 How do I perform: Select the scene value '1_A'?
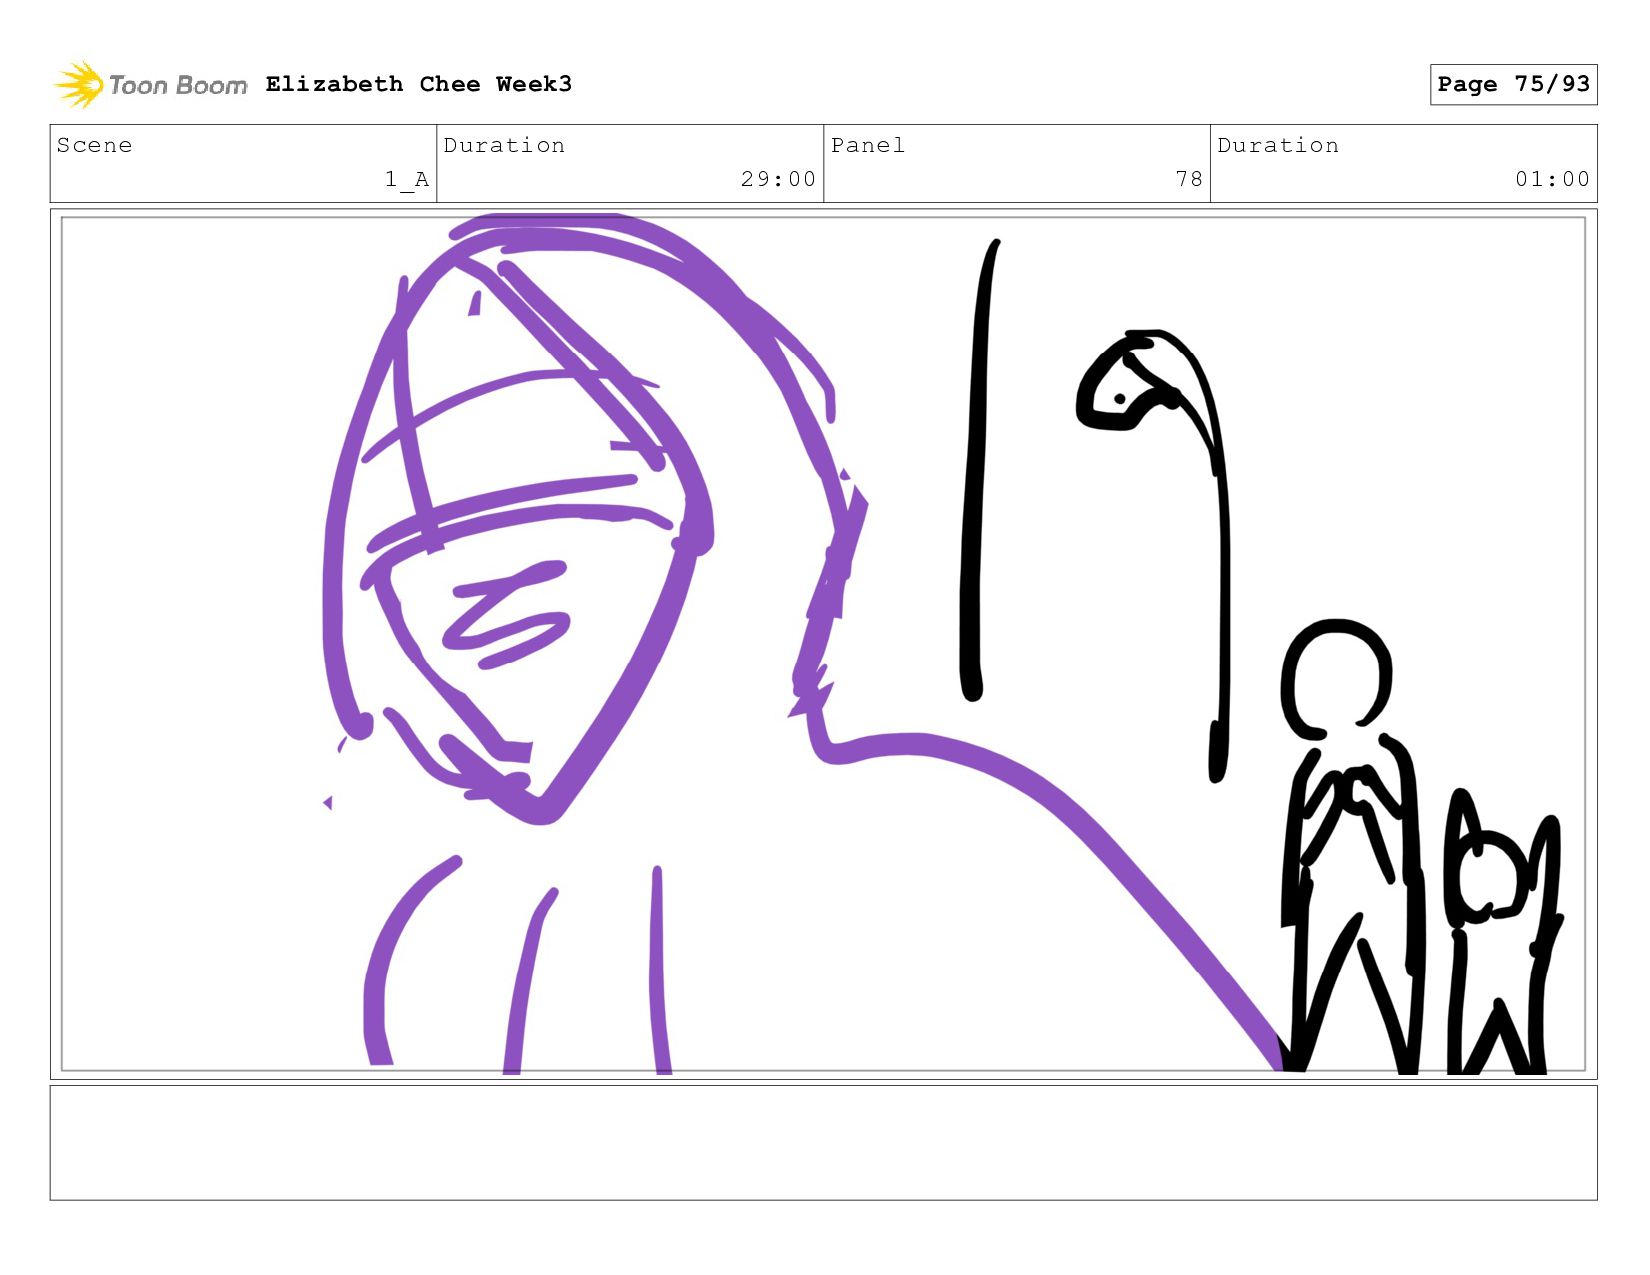tap(407, 179)
